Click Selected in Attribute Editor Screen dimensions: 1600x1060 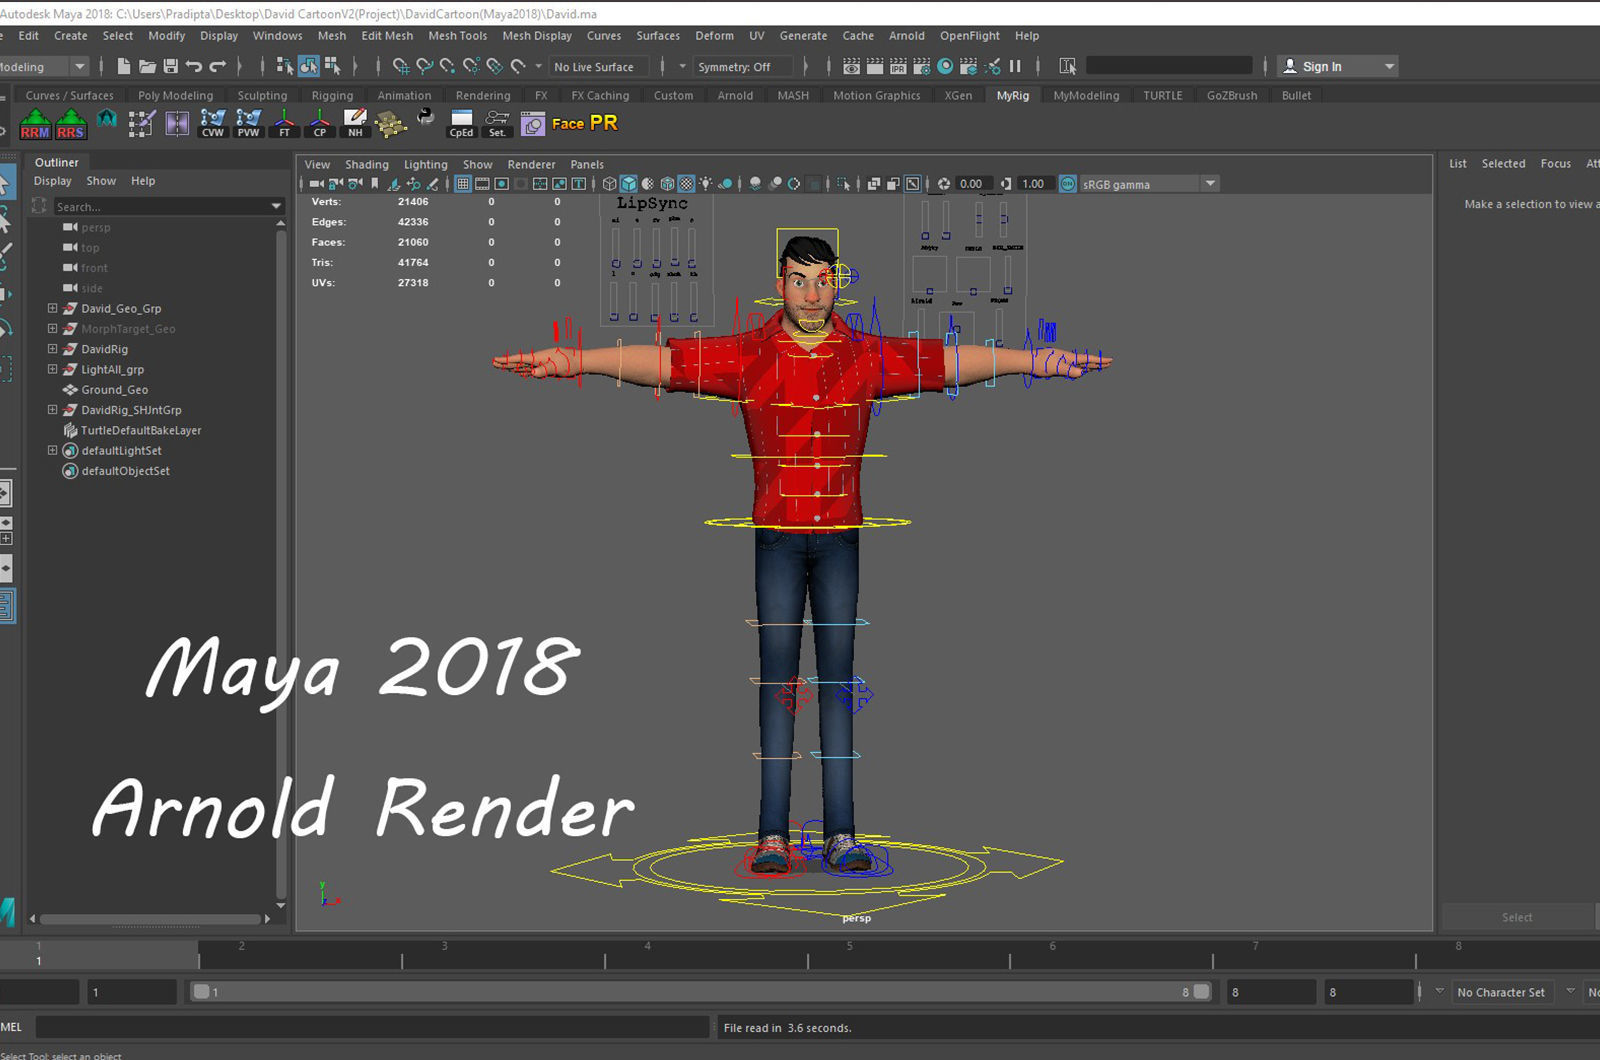click(1503, 164)
